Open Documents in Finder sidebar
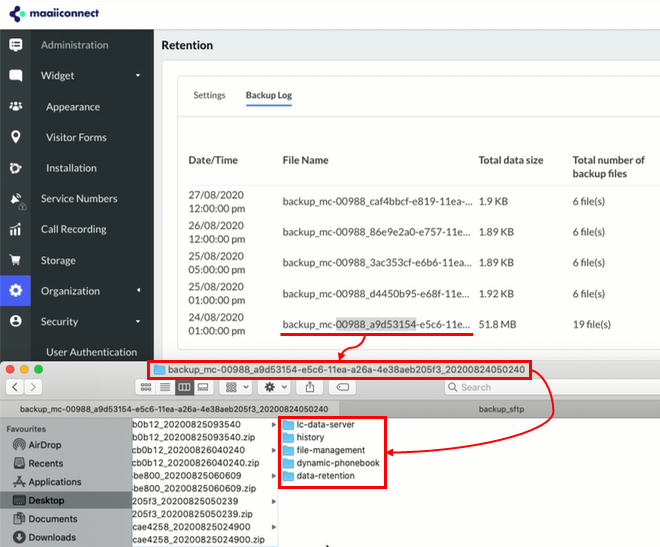660x547 pixels. click(x=45, y=518)
